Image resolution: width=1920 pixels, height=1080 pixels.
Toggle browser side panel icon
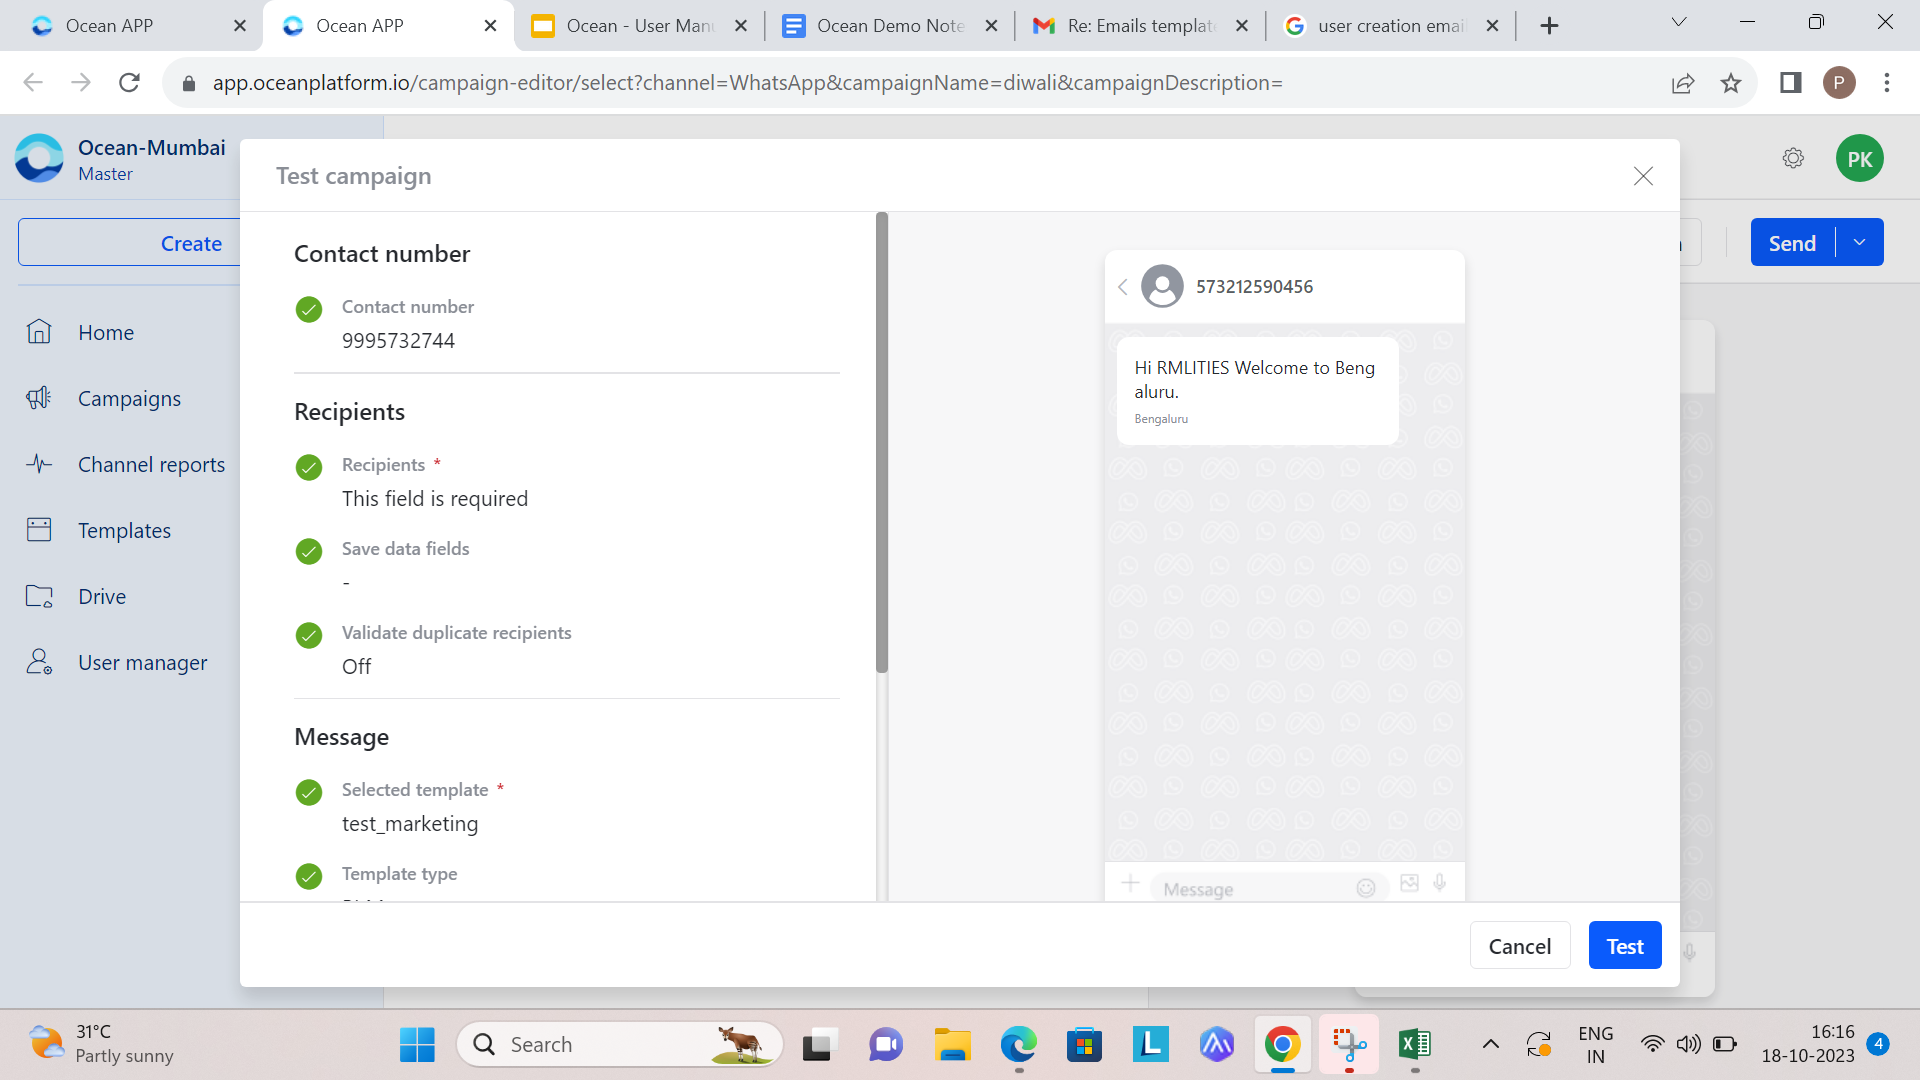click(1791, 83)
